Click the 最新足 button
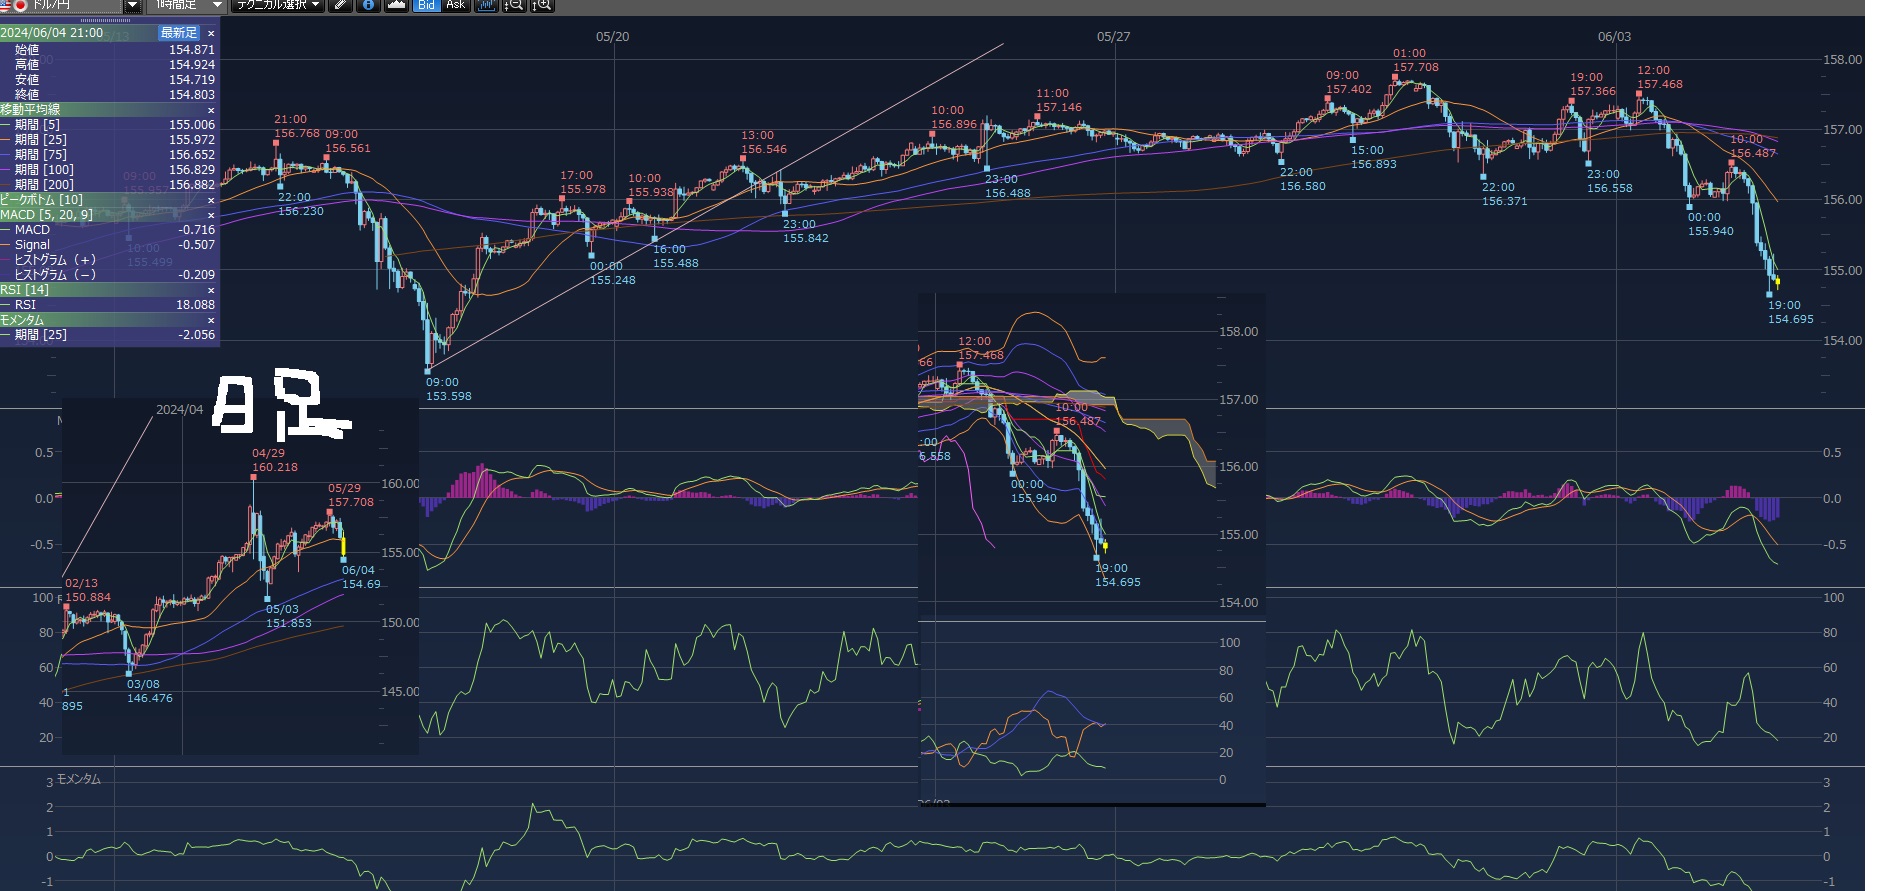Screen dimensions: 1879x891 [x=179, y=33]
